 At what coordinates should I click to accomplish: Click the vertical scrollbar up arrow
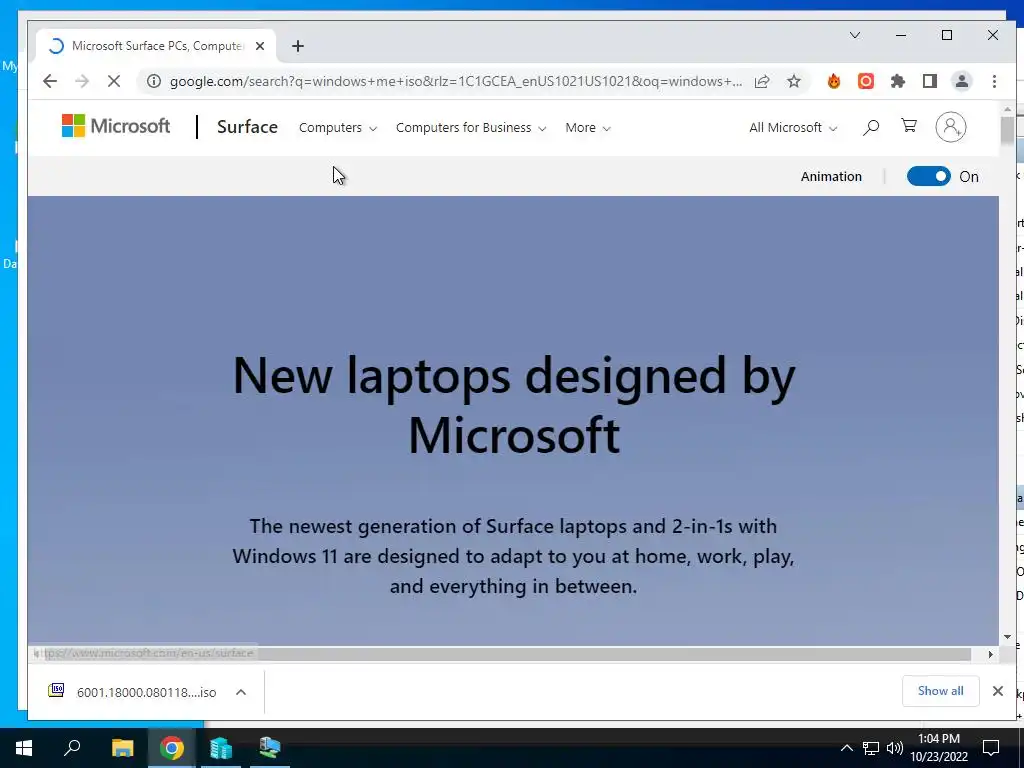(1007, 109)
